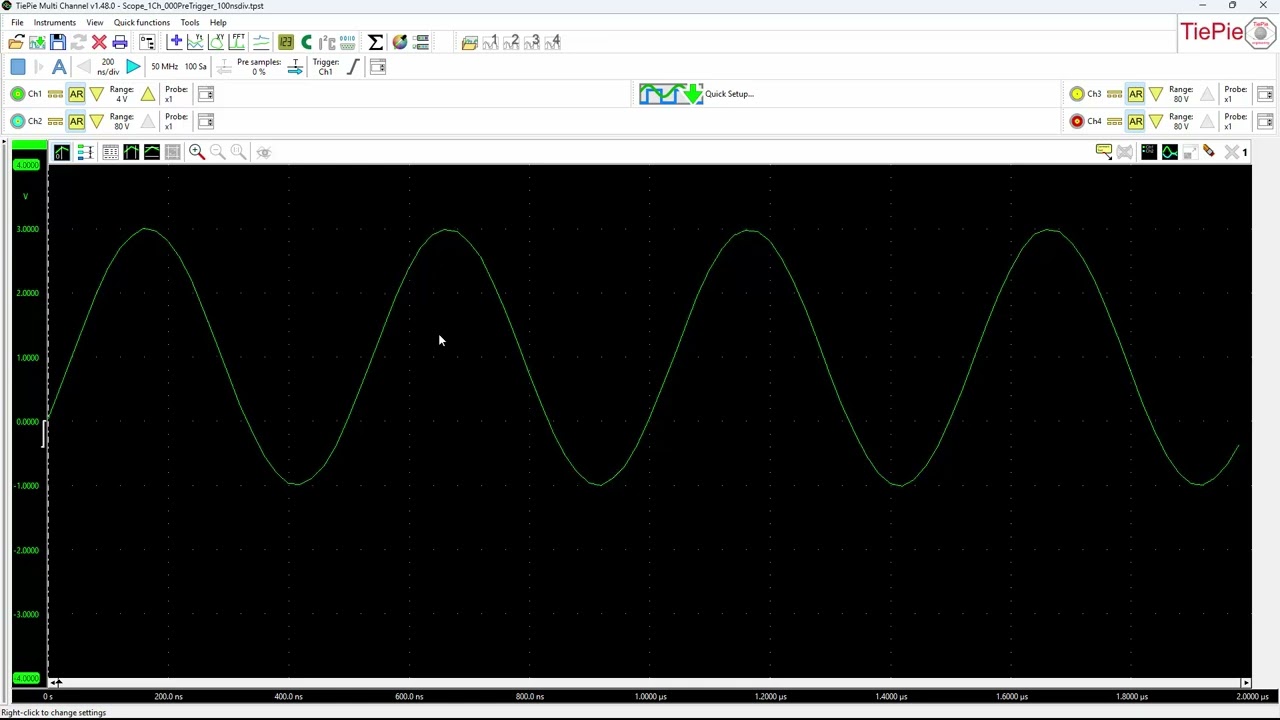Click the Open file folder icon

16,42
